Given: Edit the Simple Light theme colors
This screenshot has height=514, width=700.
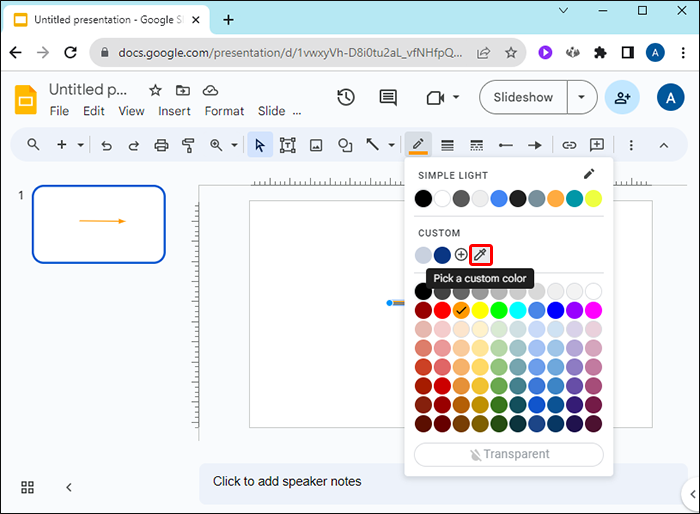Looking at the screenshot, I should [589, 174].
